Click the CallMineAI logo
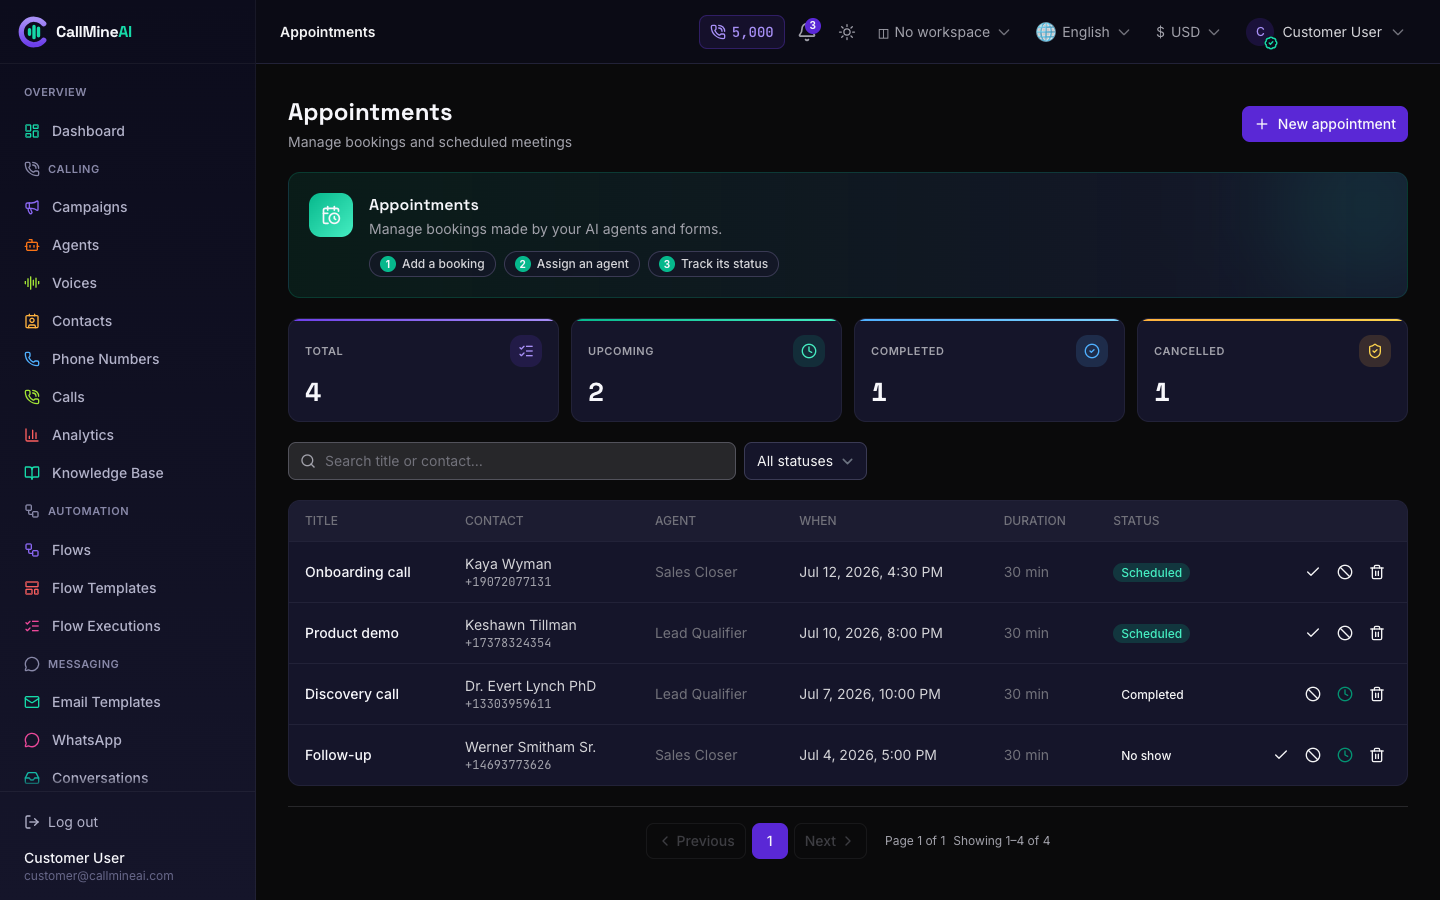The height and width of the screenshot is (900, 1440). tap(75, 32)
